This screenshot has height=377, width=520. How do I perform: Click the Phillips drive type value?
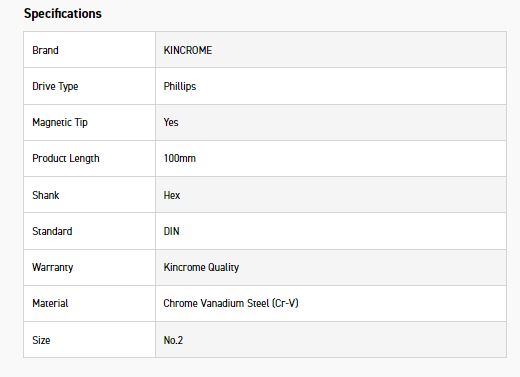click(x=180, y=86)
